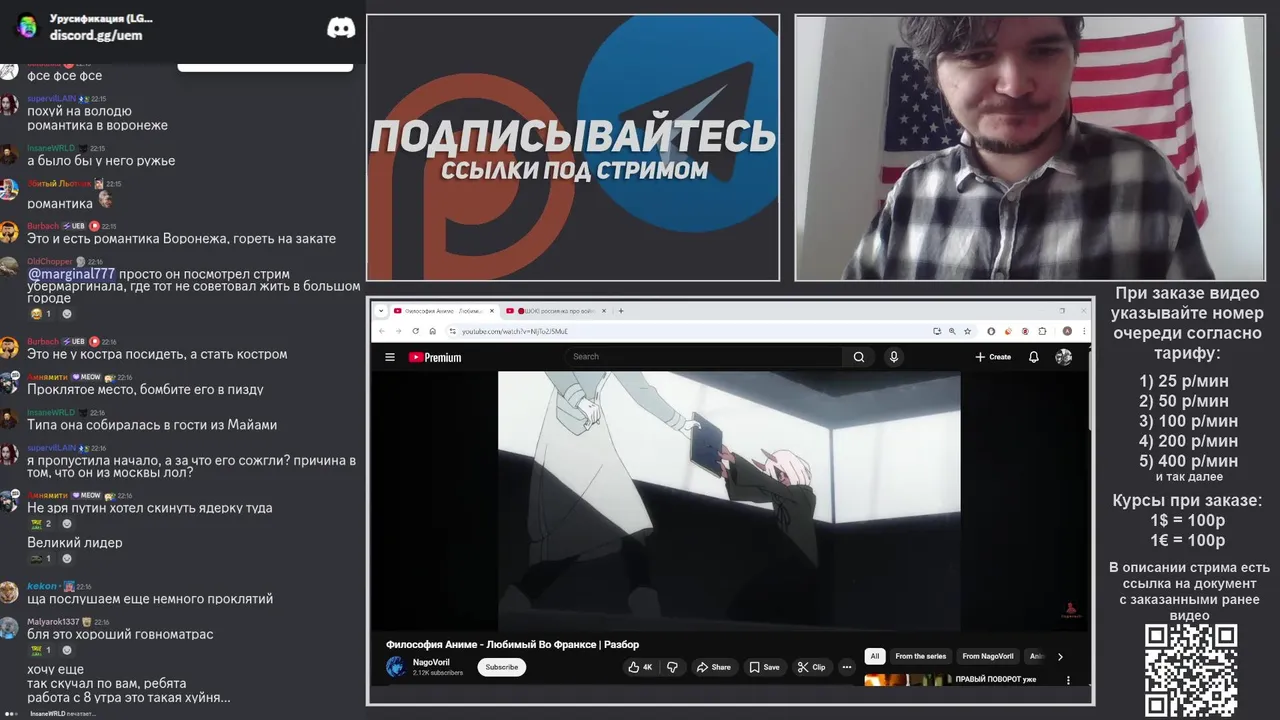Click the YouTube Premium logo

tap(435, 357)
